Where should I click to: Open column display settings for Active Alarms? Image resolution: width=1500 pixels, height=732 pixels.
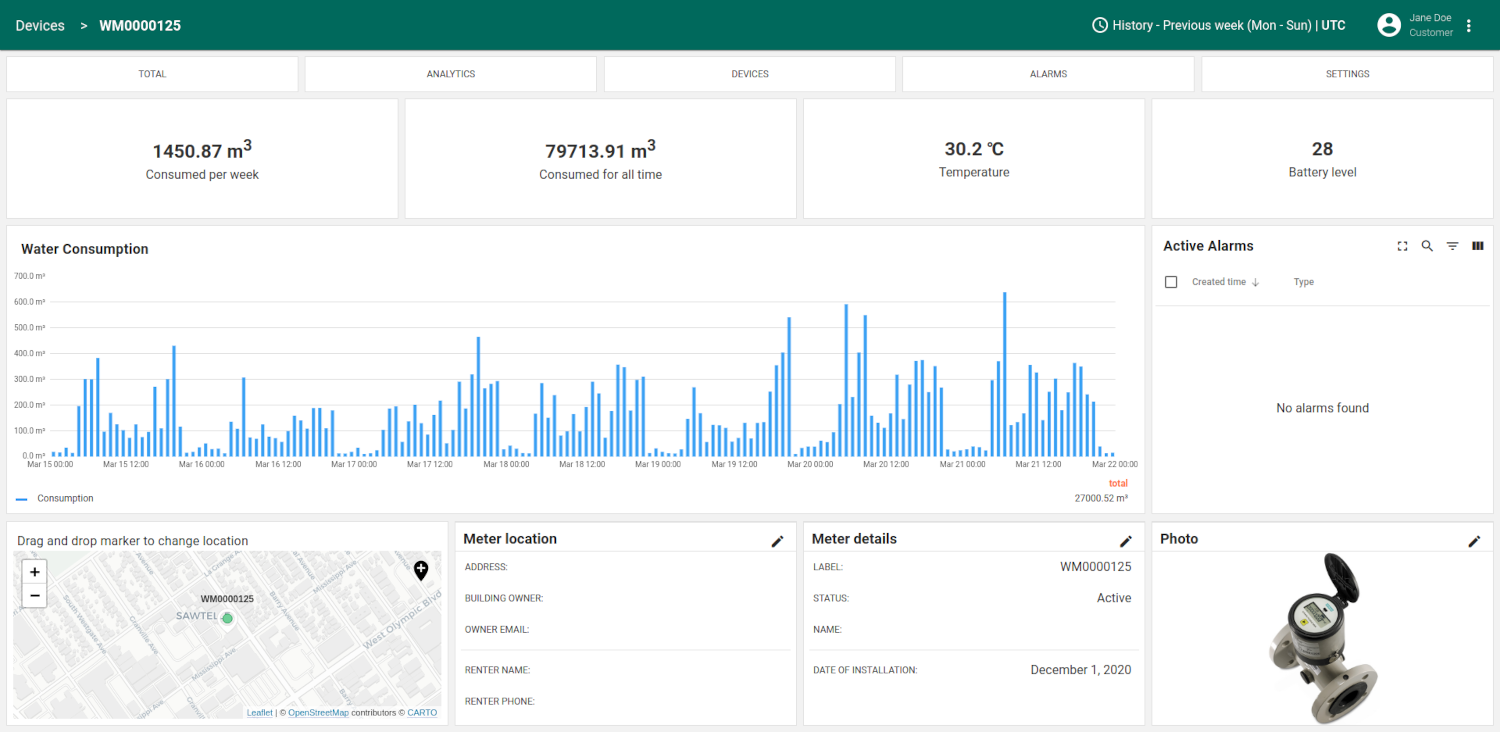pyautogui.click(x=1478, y=246)
